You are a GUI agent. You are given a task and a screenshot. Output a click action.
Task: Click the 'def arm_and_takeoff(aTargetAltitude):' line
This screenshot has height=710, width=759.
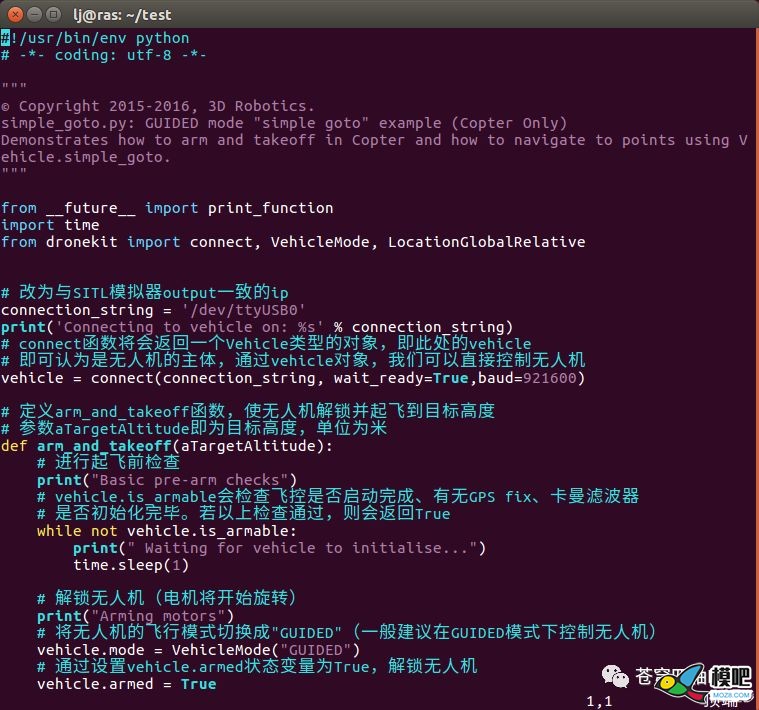167,446
